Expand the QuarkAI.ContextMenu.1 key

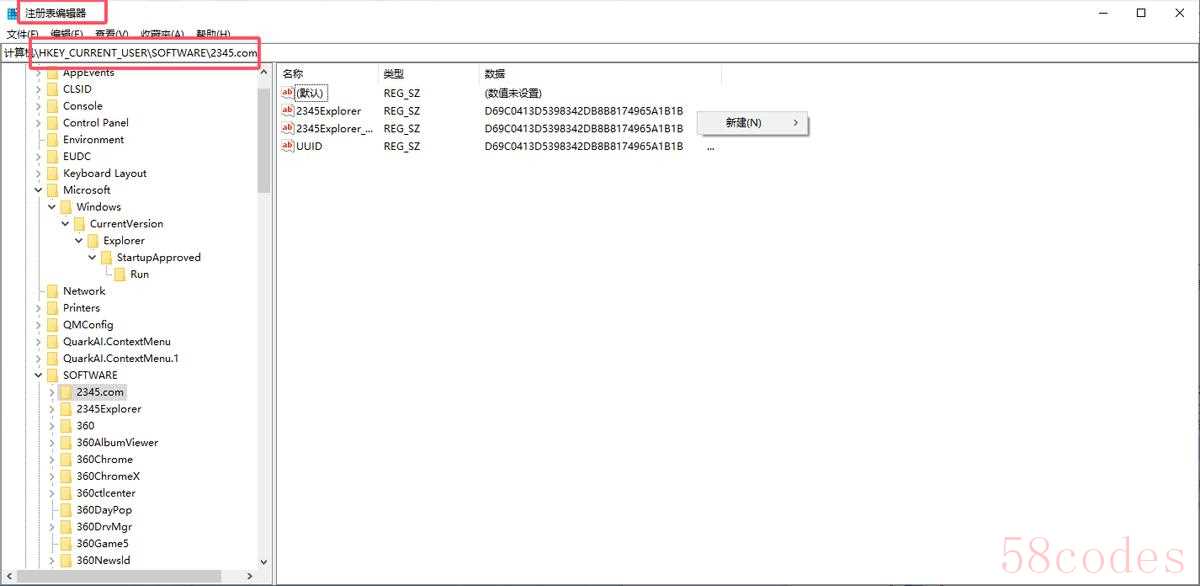click(x=39, y=358)
